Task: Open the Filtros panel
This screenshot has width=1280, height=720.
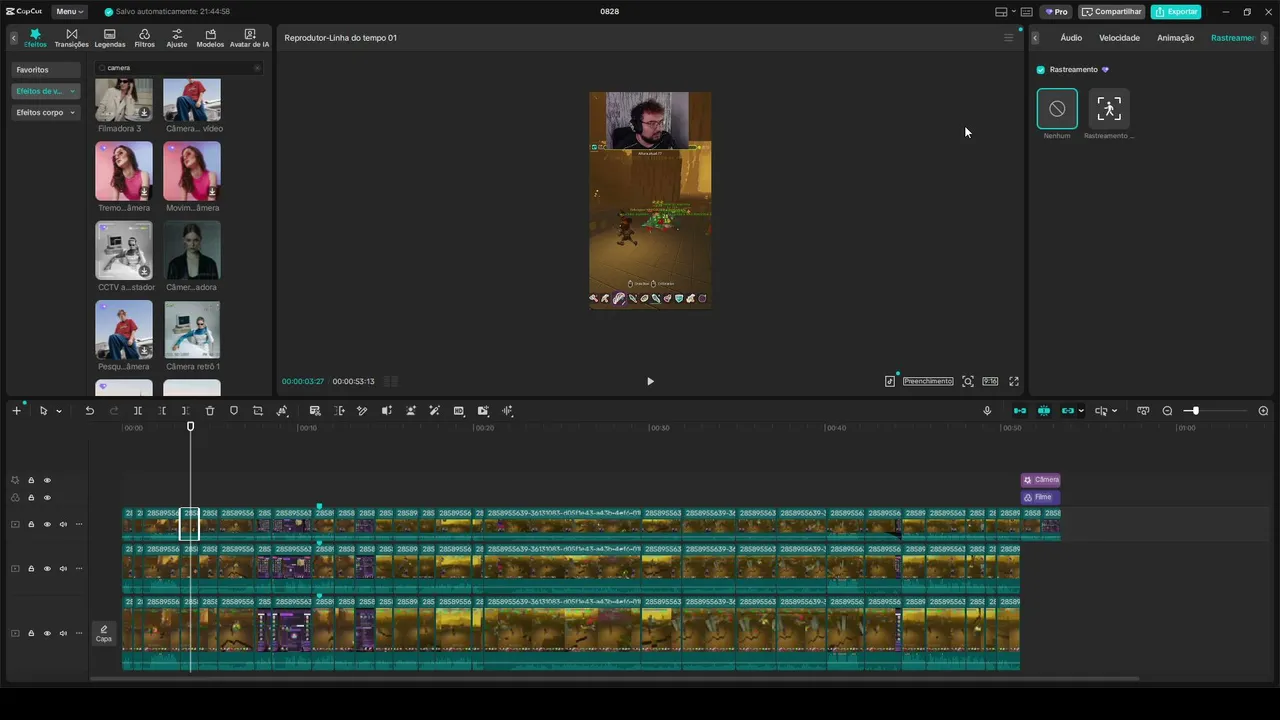Action: (x=145, y=38)
